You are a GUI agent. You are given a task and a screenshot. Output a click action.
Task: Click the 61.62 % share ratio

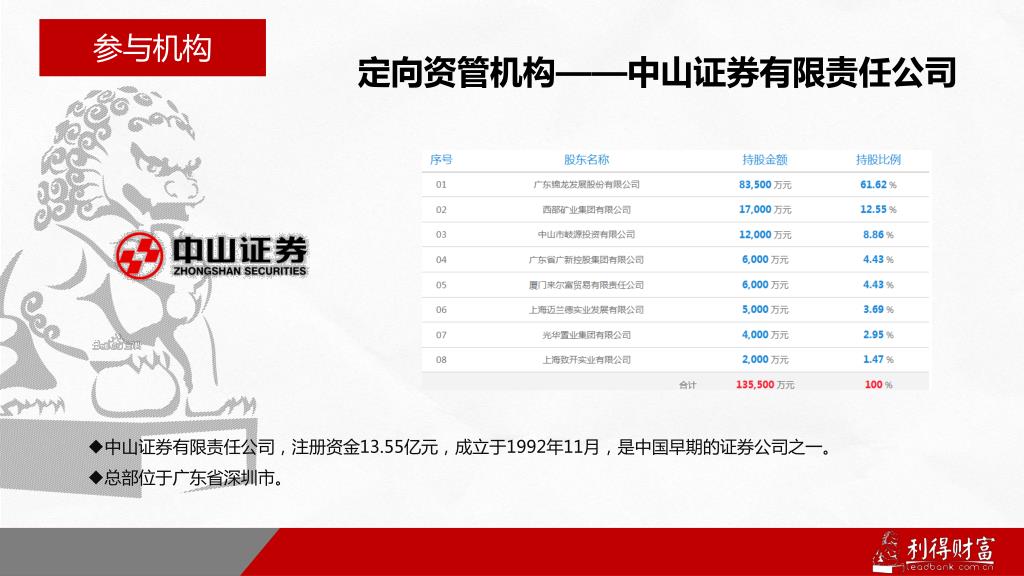click(x=878, y=185)
